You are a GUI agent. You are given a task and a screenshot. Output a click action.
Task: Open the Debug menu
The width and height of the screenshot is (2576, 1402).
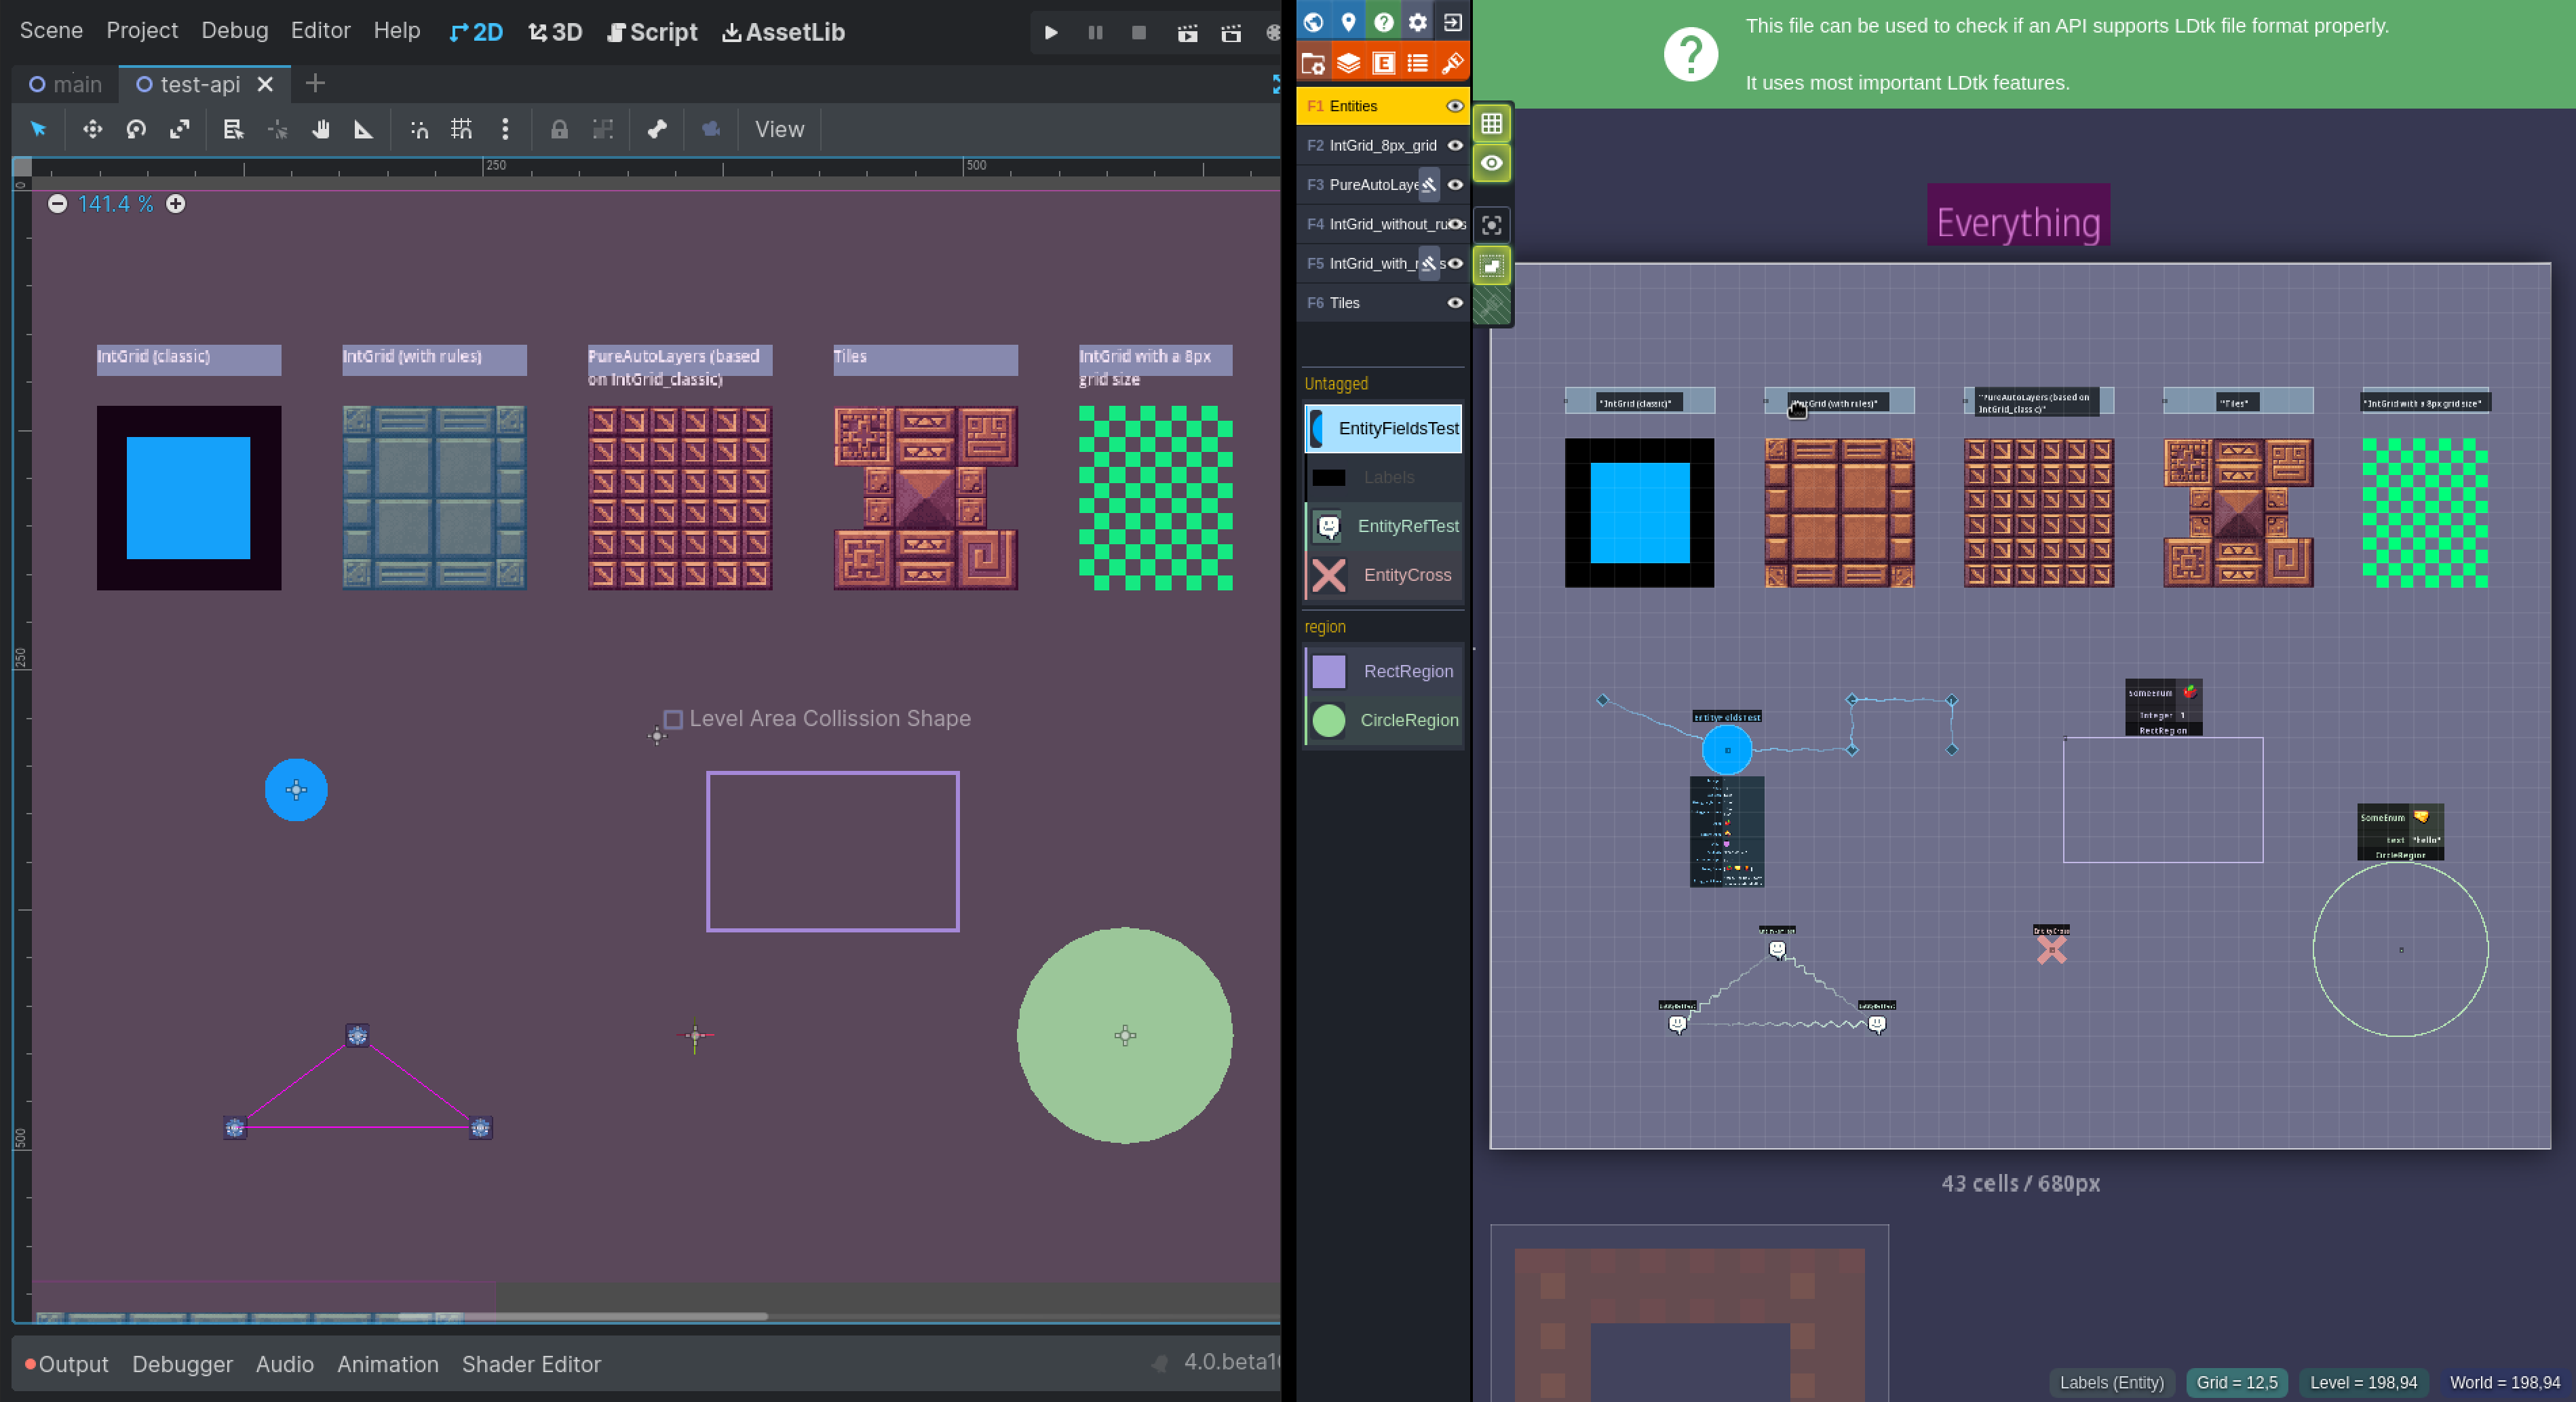[234, 30]
